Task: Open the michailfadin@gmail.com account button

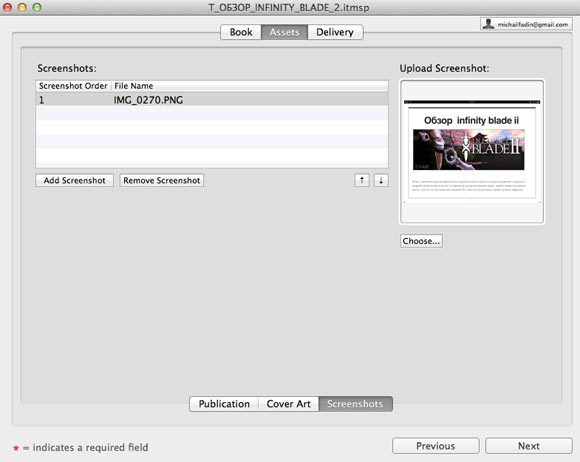Action: point(526,24)
